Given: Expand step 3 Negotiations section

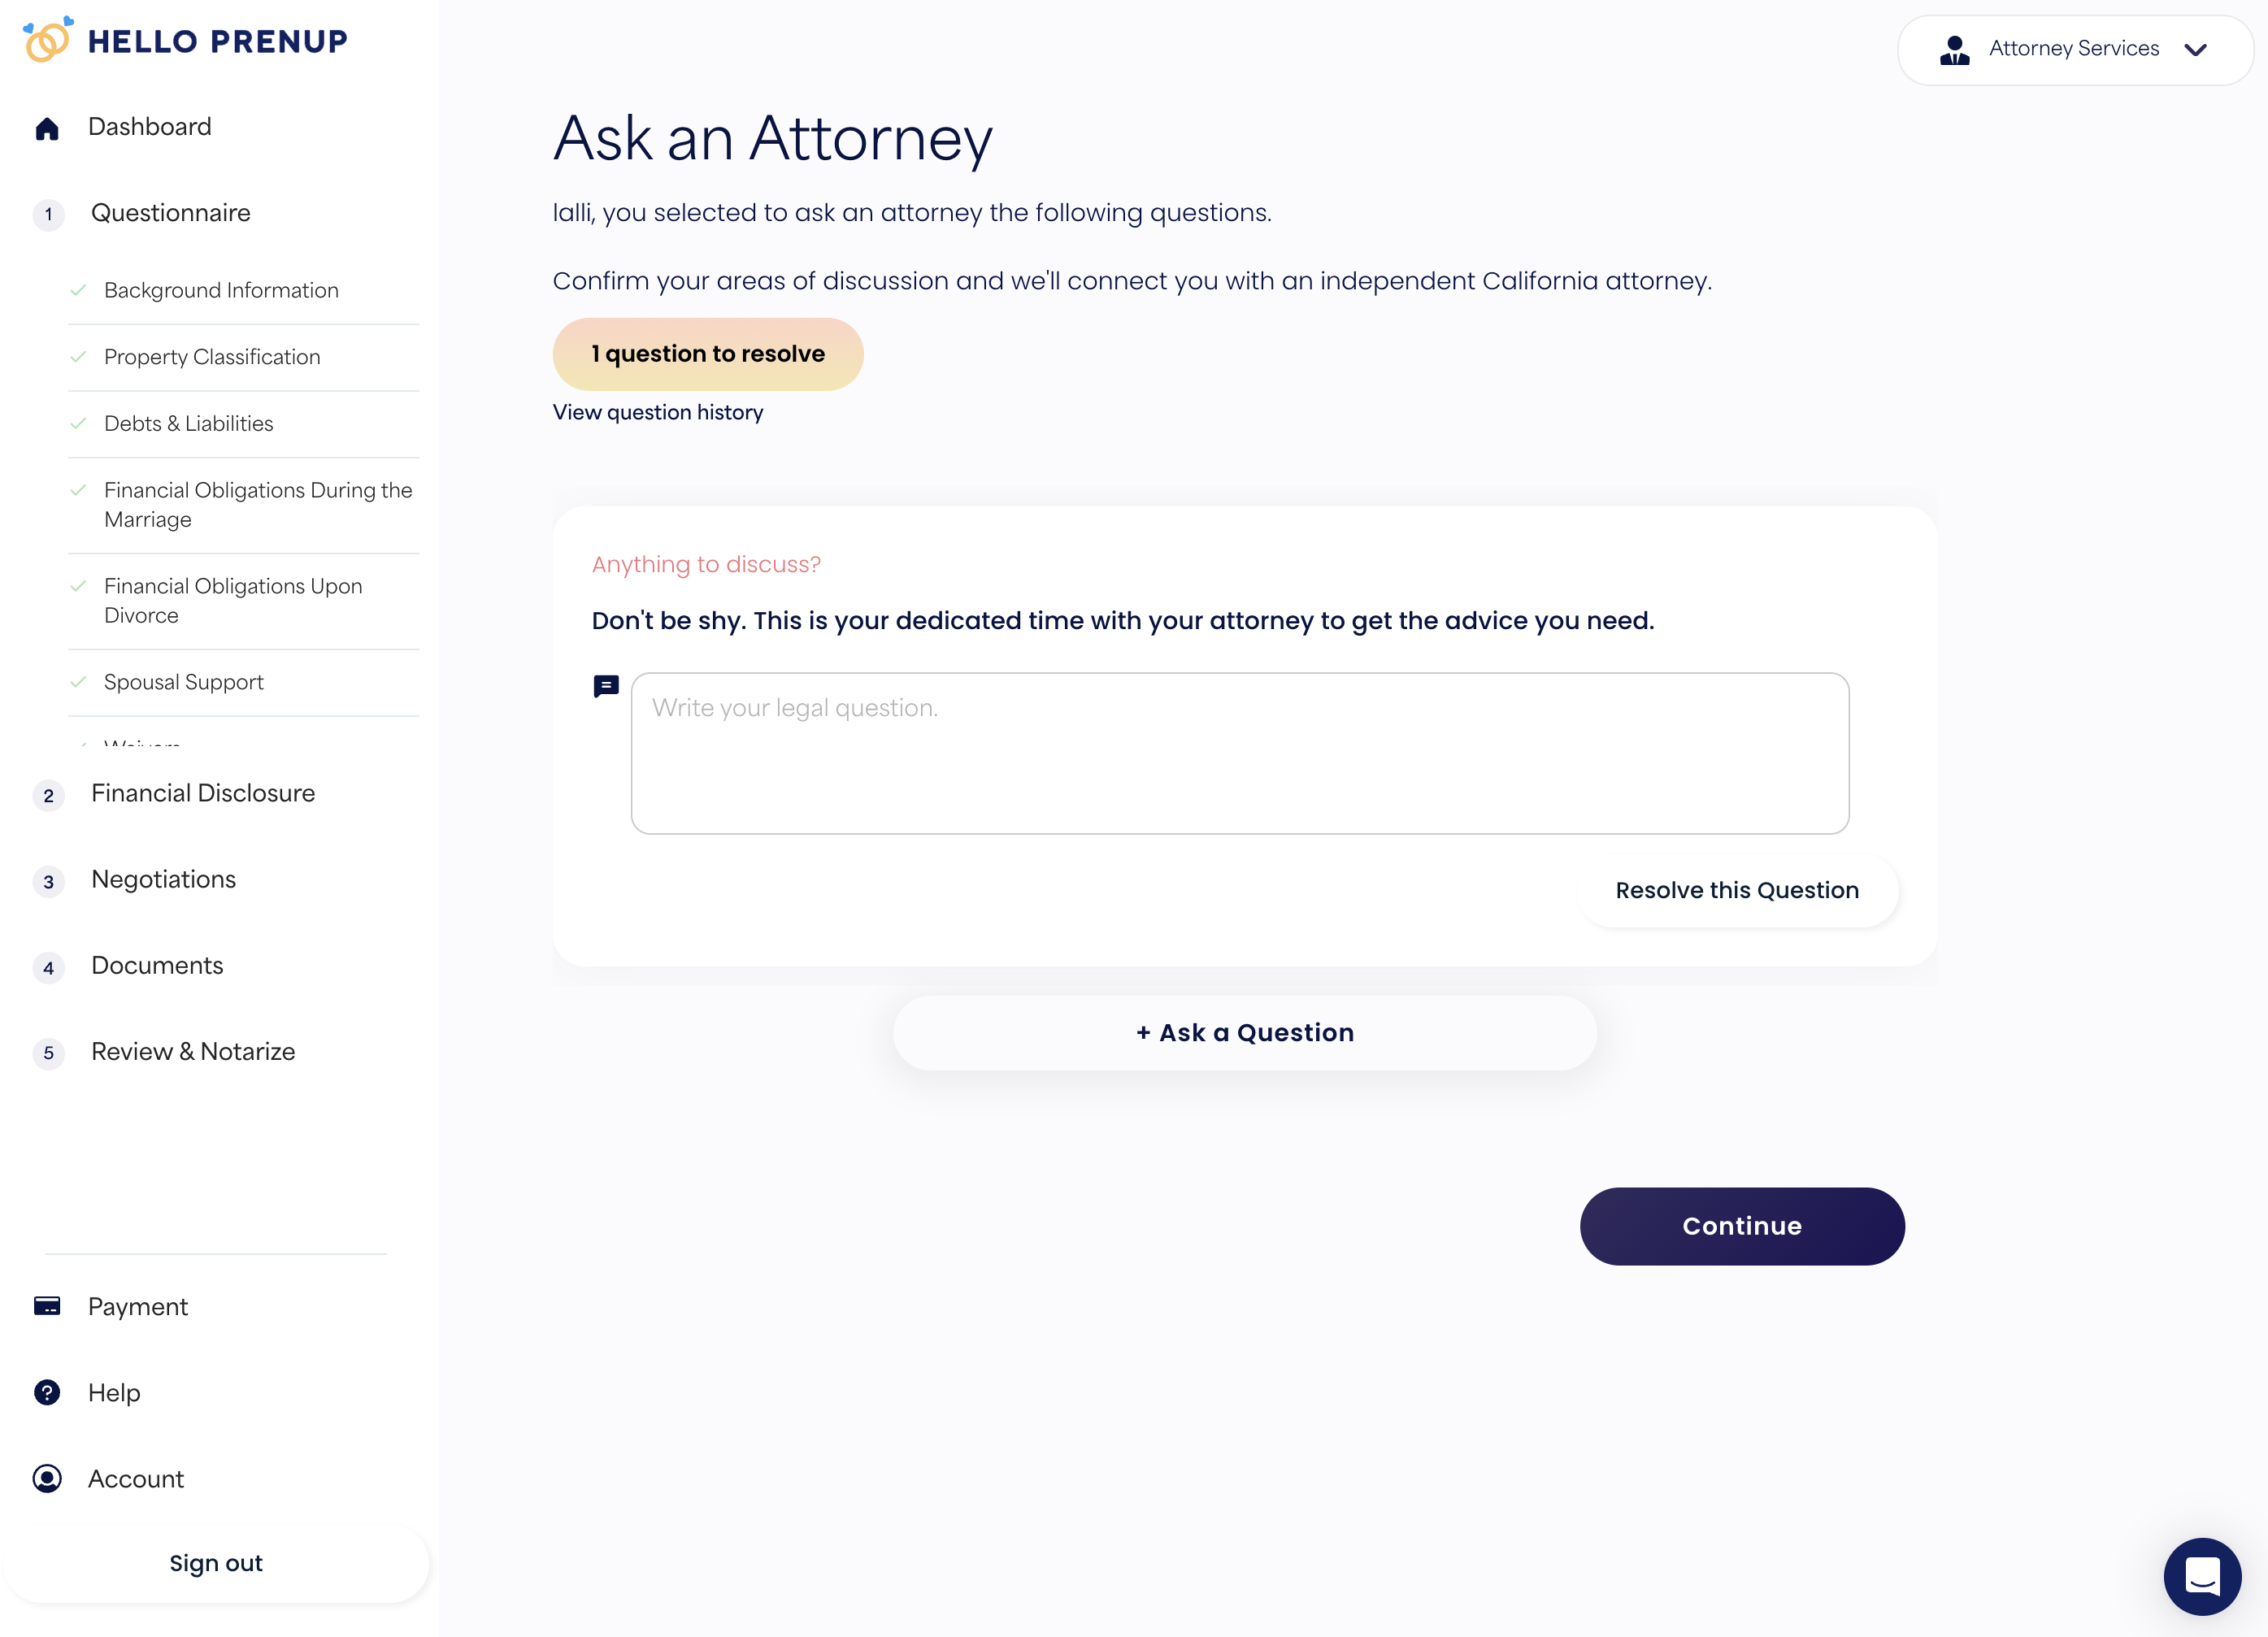Looking at the screenshot, I should point(164,879).
